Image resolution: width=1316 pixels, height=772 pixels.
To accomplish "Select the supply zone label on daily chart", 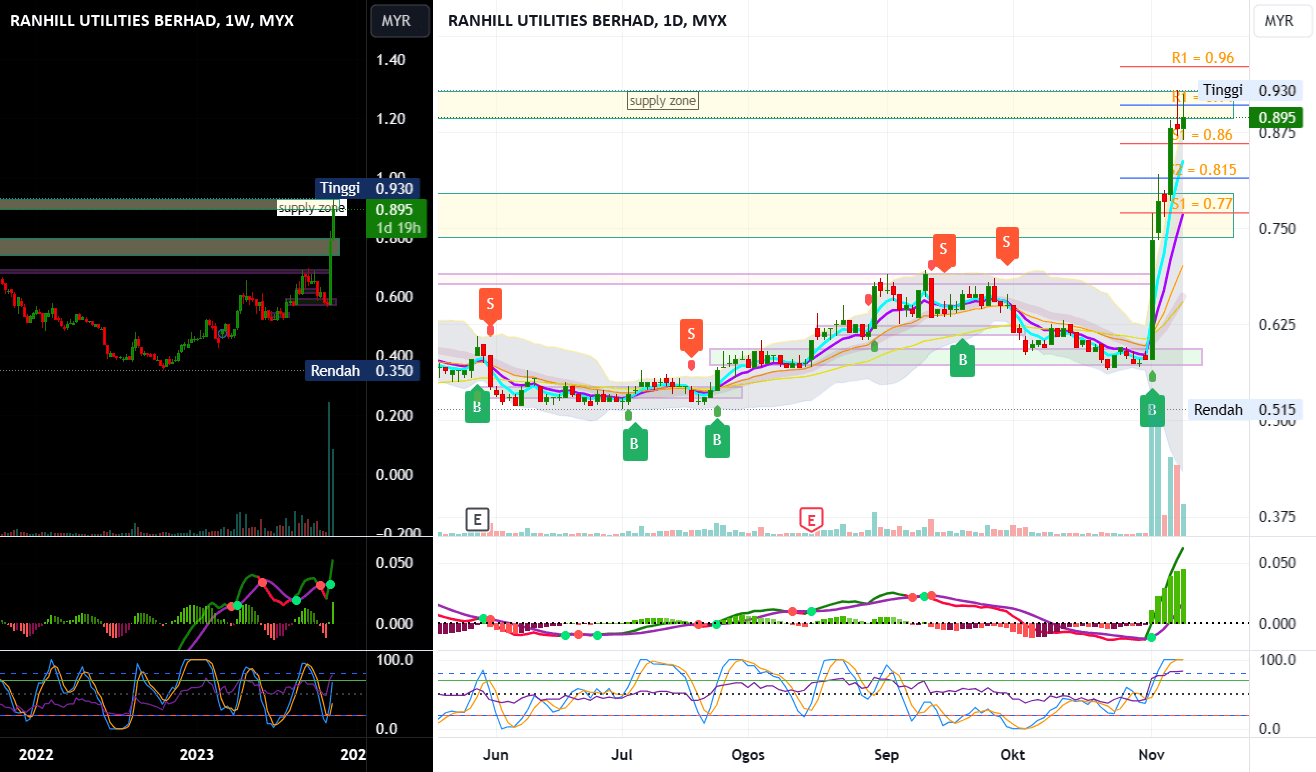I will [x=662, y=101].
